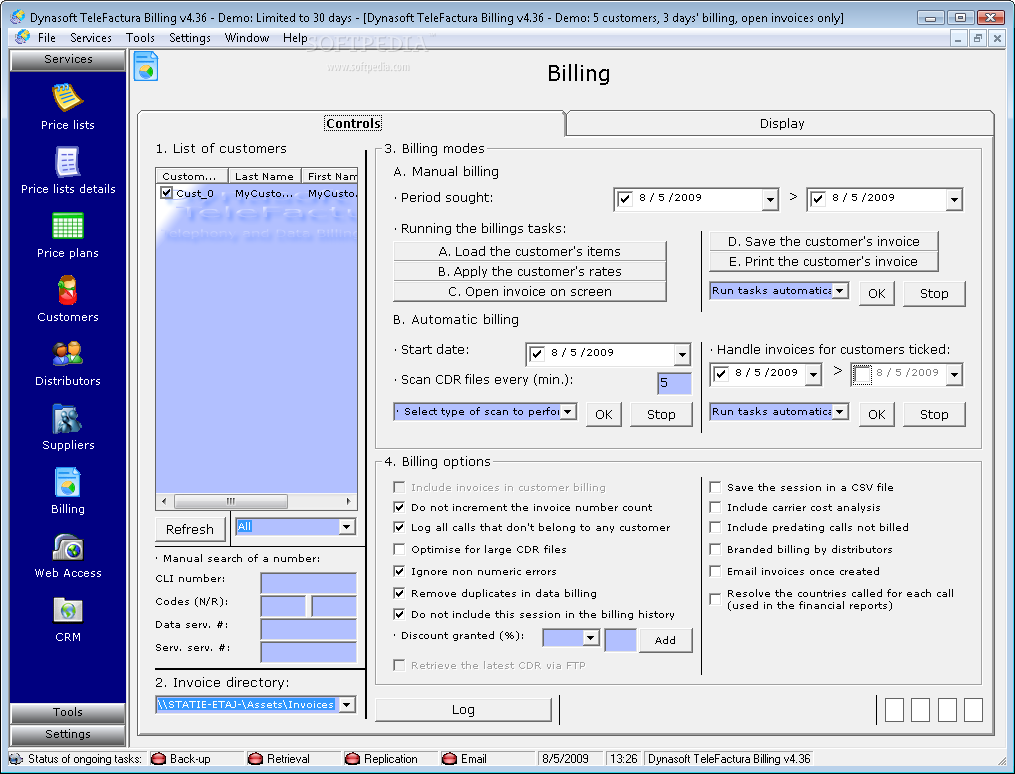
Task: Click A. Load the customer's items
Action: point(530,251)
